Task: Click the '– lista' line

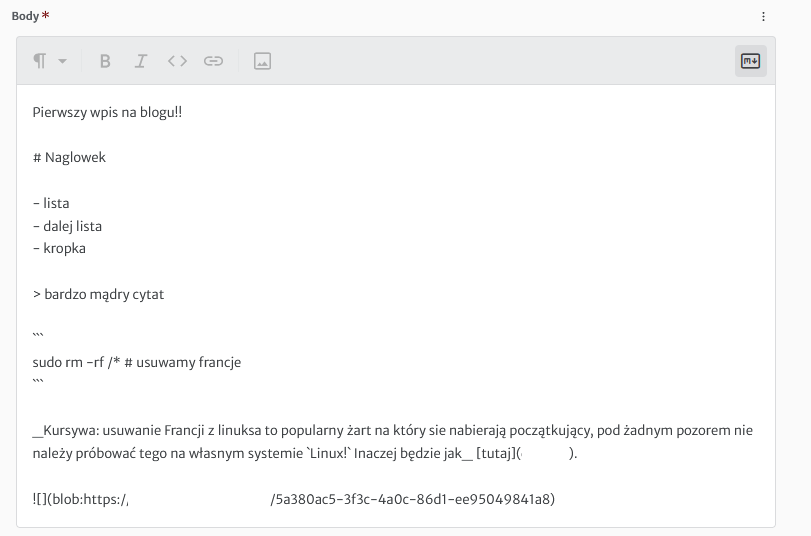Action: click(x=51, y=203)
